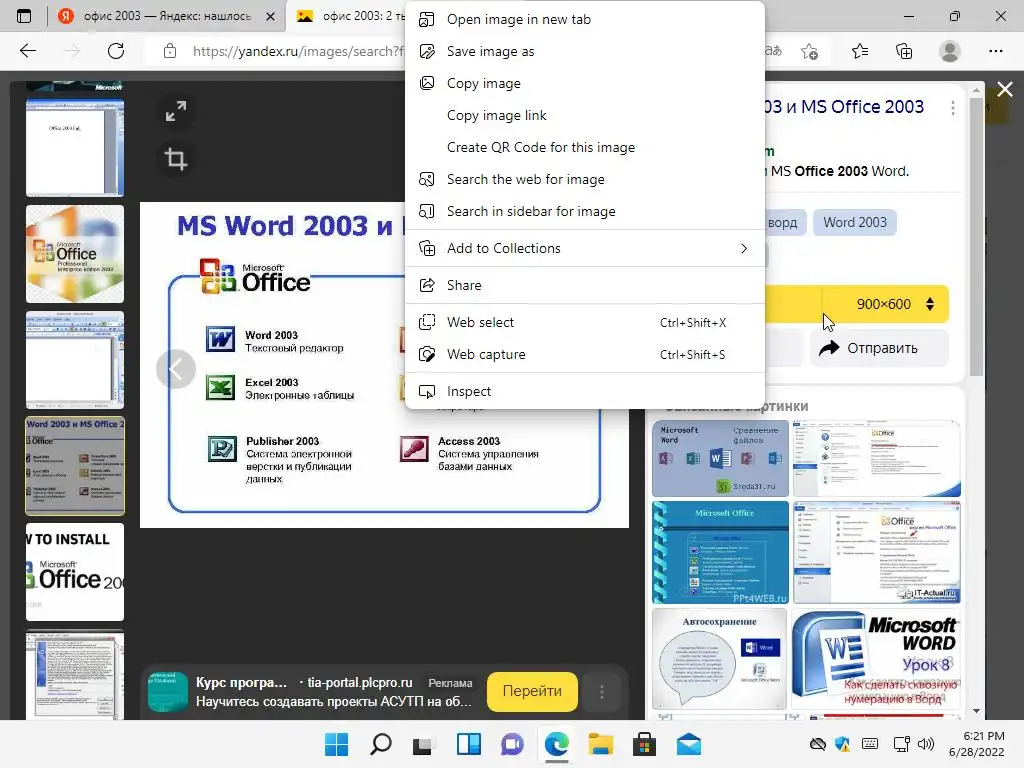Open the Favorites list icon
This screenshot has width=1024, height=768.
coord(859,51)
